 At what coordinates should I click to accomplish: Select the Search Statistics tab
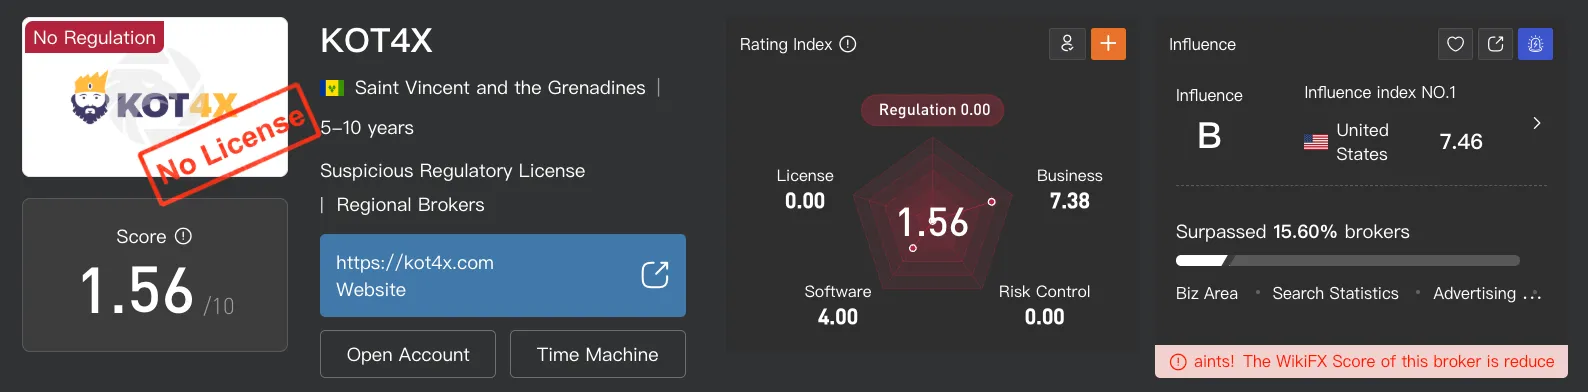(x=1335, y=293)
